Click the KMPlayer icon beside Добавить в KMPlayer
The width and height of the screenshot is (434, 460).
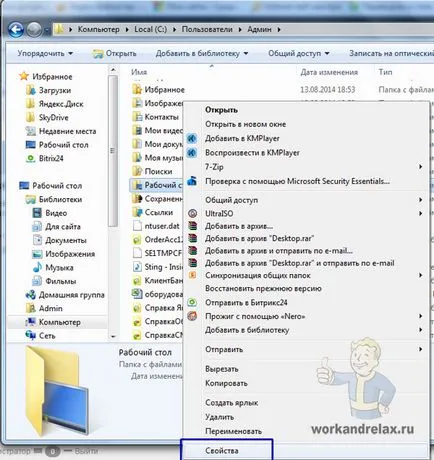tap(192, 138)
